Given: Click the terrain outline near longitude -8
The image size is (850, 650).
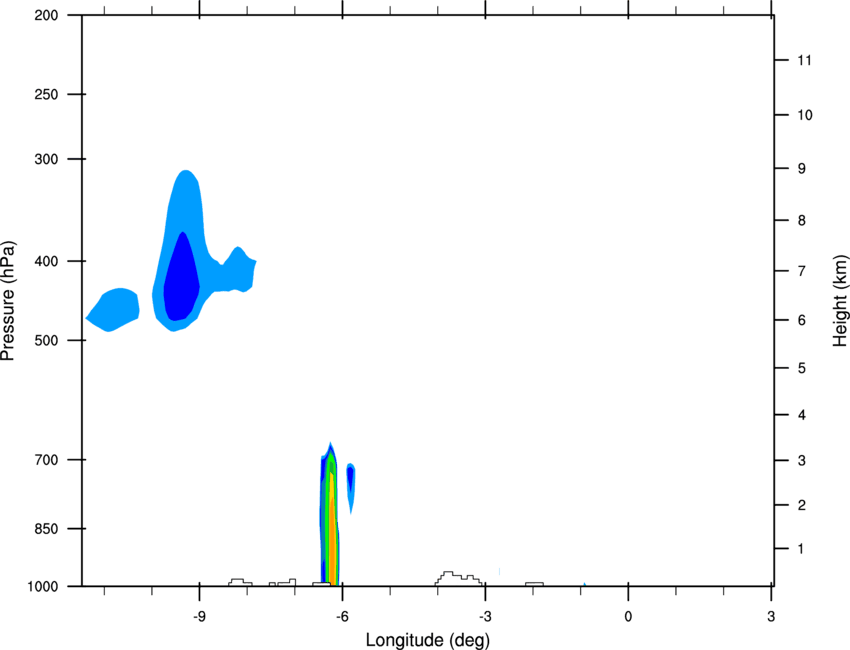Looking at the screenshot, I should pos(240,582).
